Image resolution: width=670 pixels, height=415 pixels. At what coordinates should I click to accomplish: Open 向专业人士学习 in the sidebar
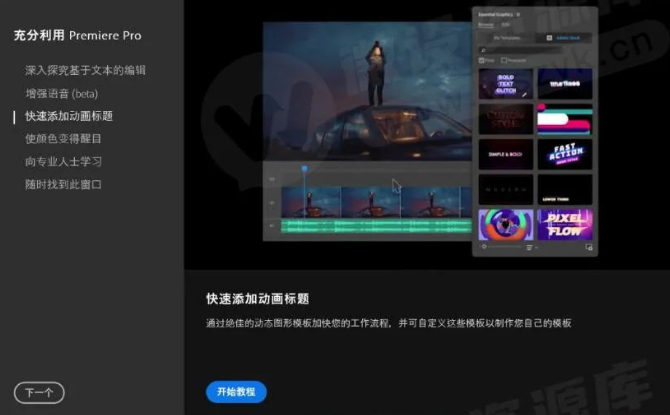pyautogui.click(x=63, y=162)
